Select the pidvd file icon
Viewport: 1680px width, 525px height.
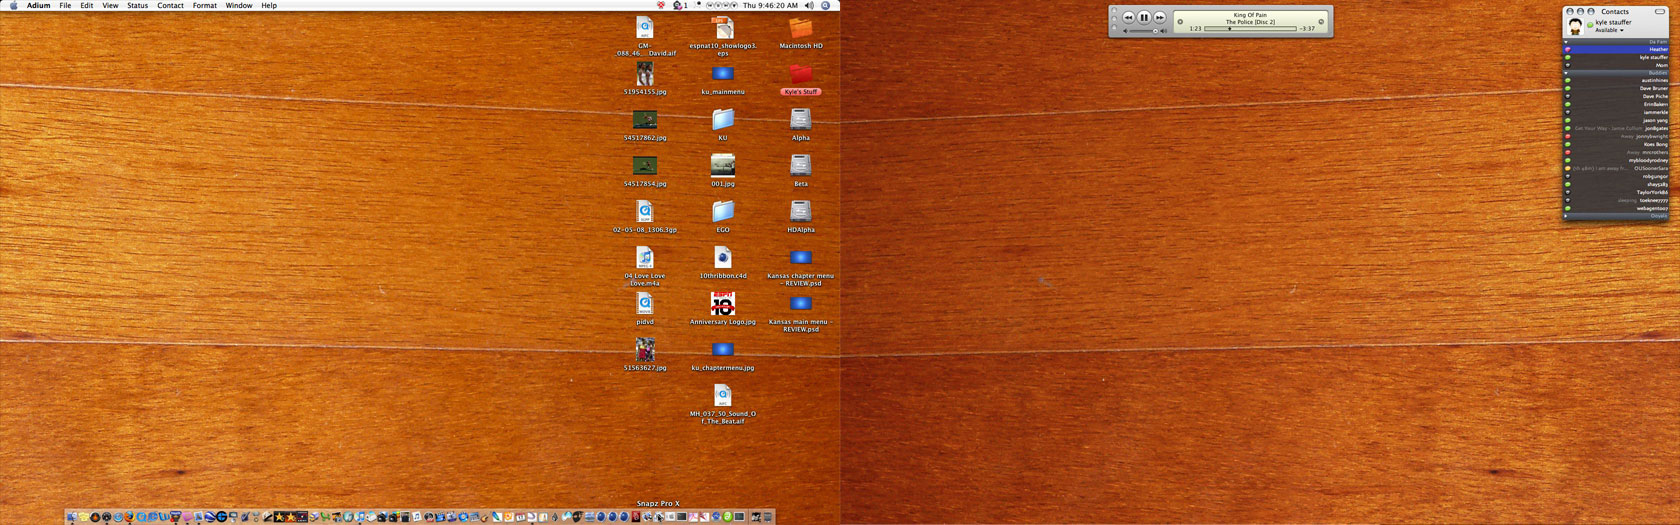click(x=645, y=303)
